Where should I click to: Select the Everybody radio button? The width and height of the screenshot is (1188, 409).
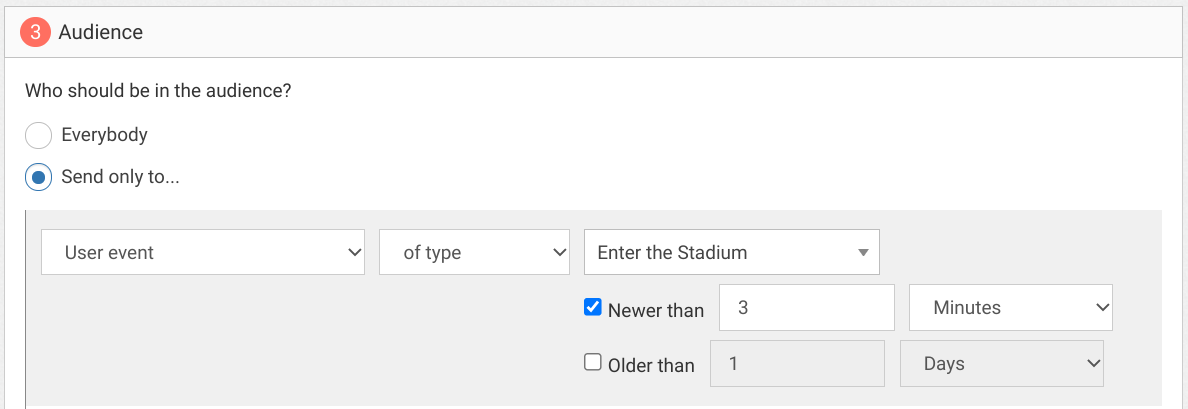pyautogui.click(x=39, y=136)
